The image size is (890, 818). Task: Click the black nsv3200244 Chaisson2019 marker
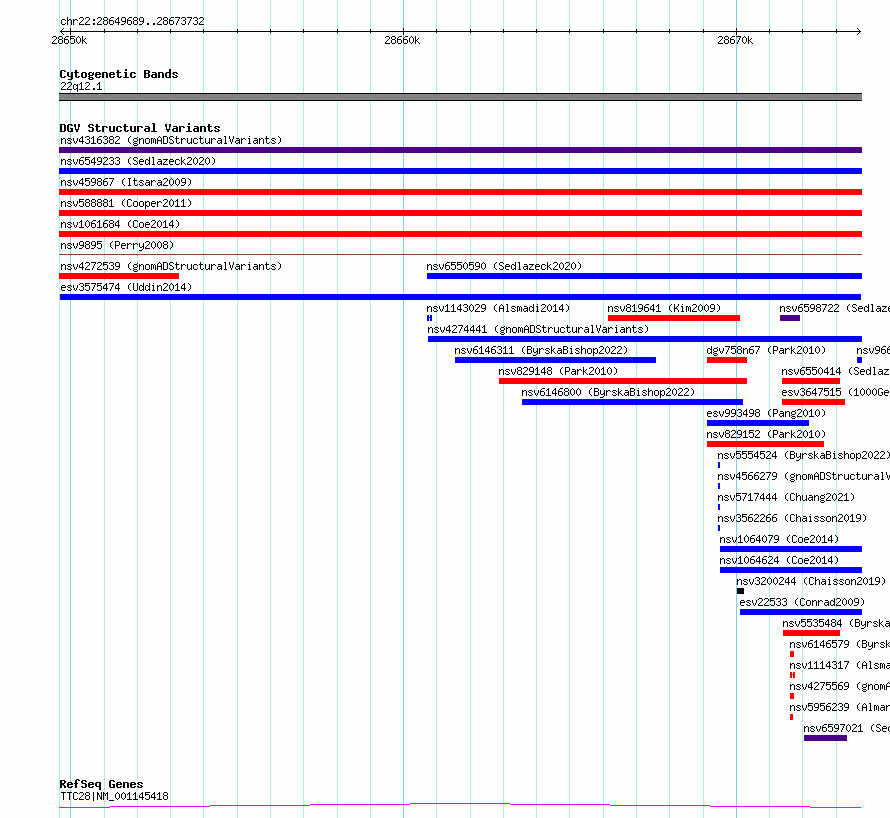[740, 591]
